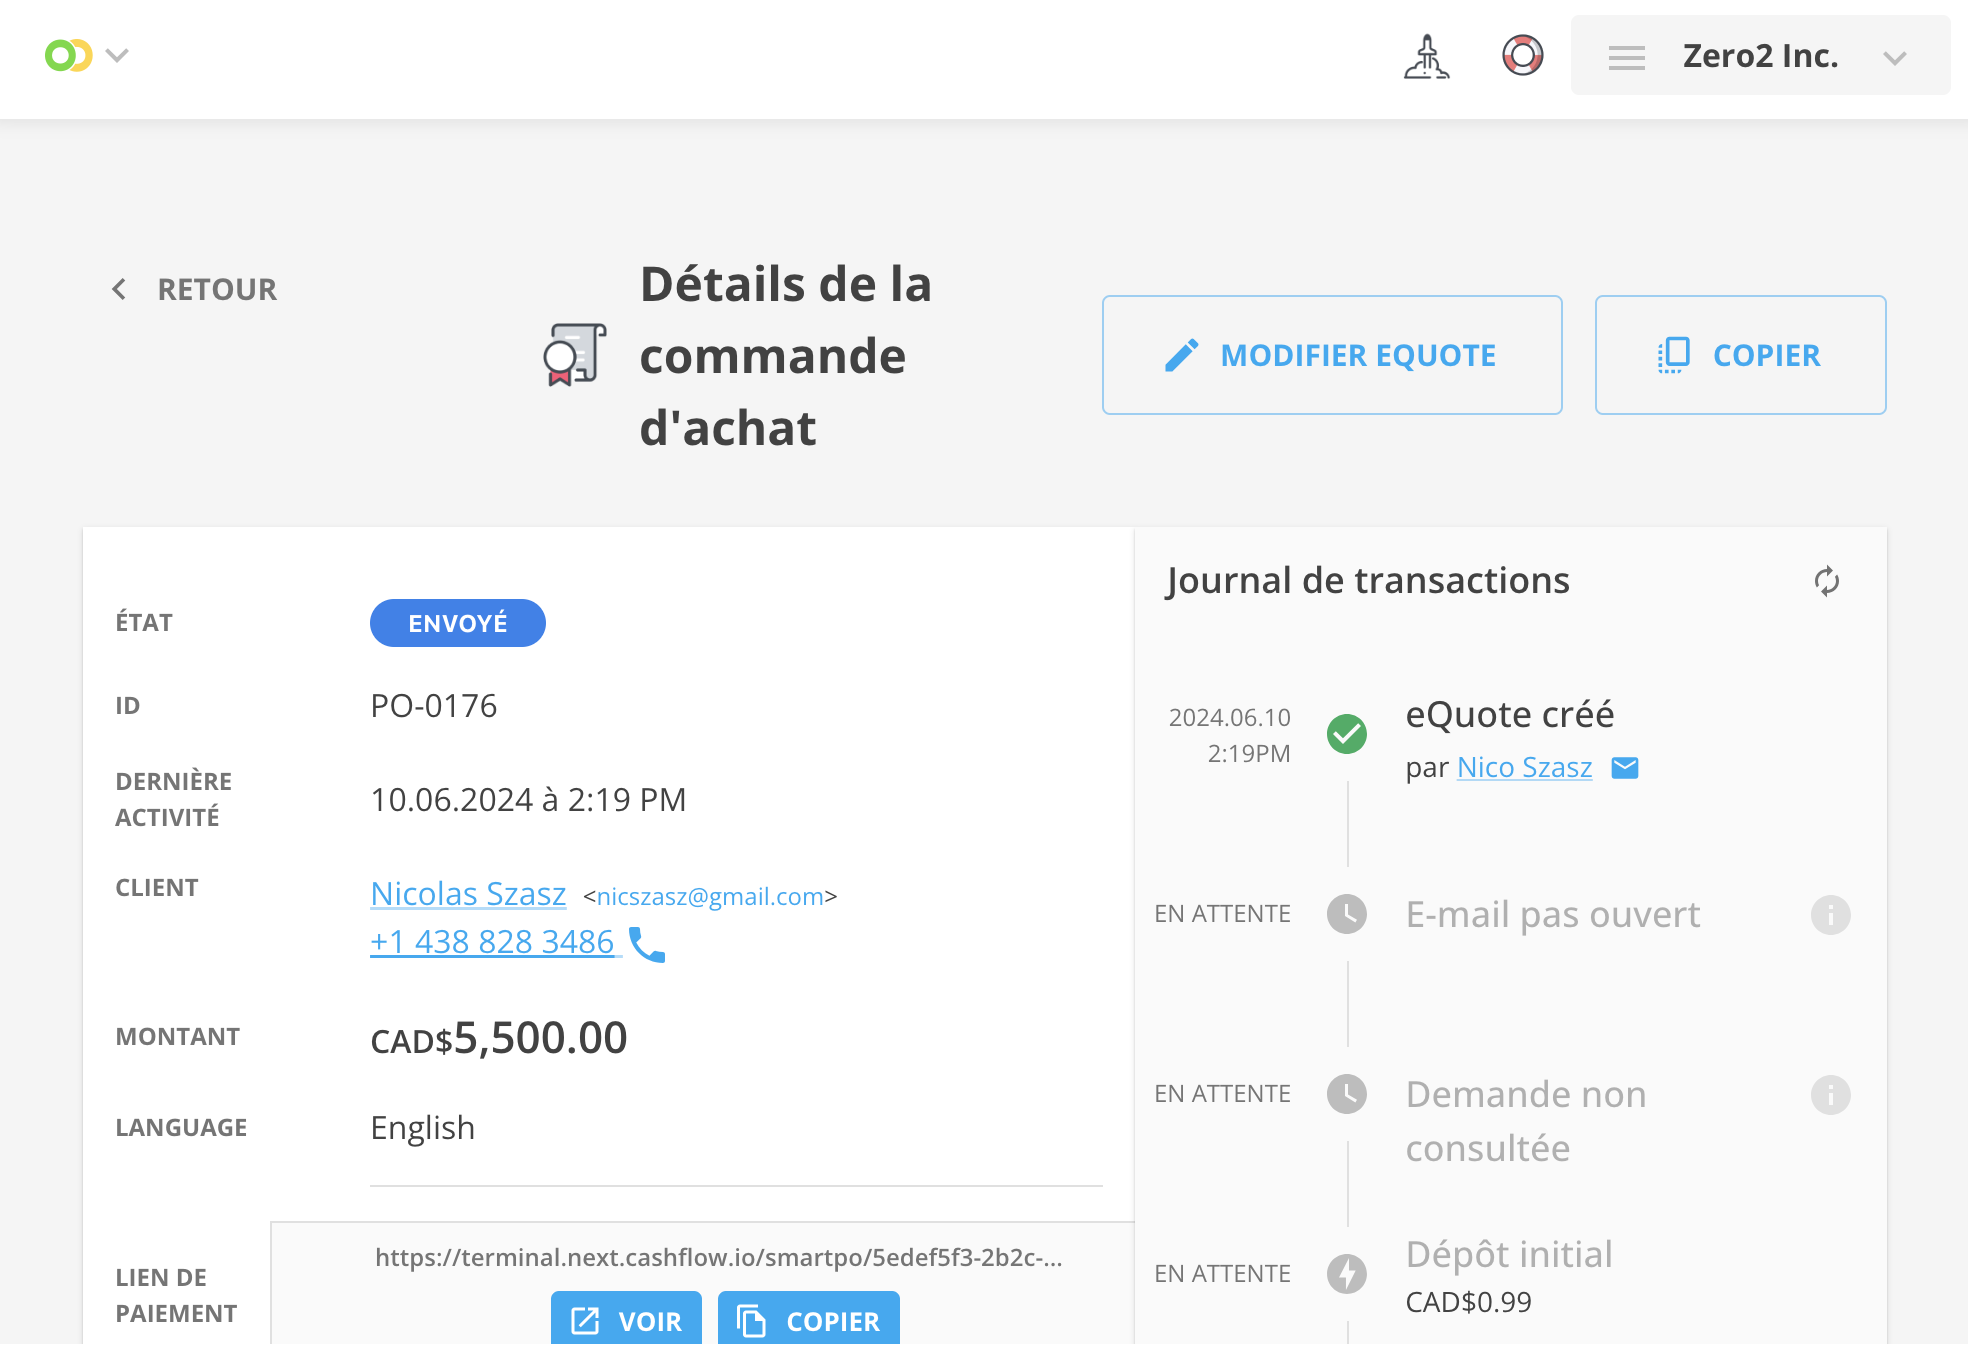Image resolution: width=1968 pixels, height=1347 pixels.
Task: Click the purchase order certificate icon
Action: tap(574, 354)
